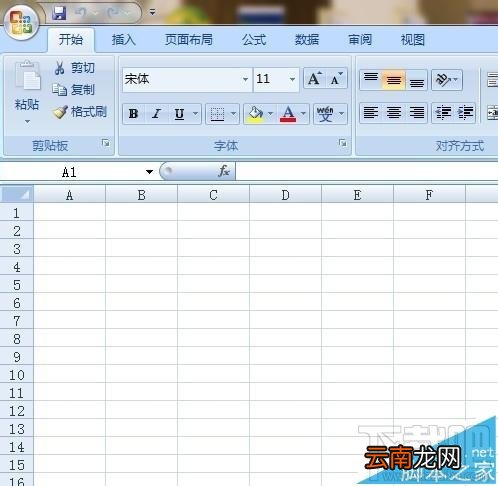The width and height of the screenshot is (498, 486).
Task: Expand the font color dropdown arrow
Action: pos(303,114)
